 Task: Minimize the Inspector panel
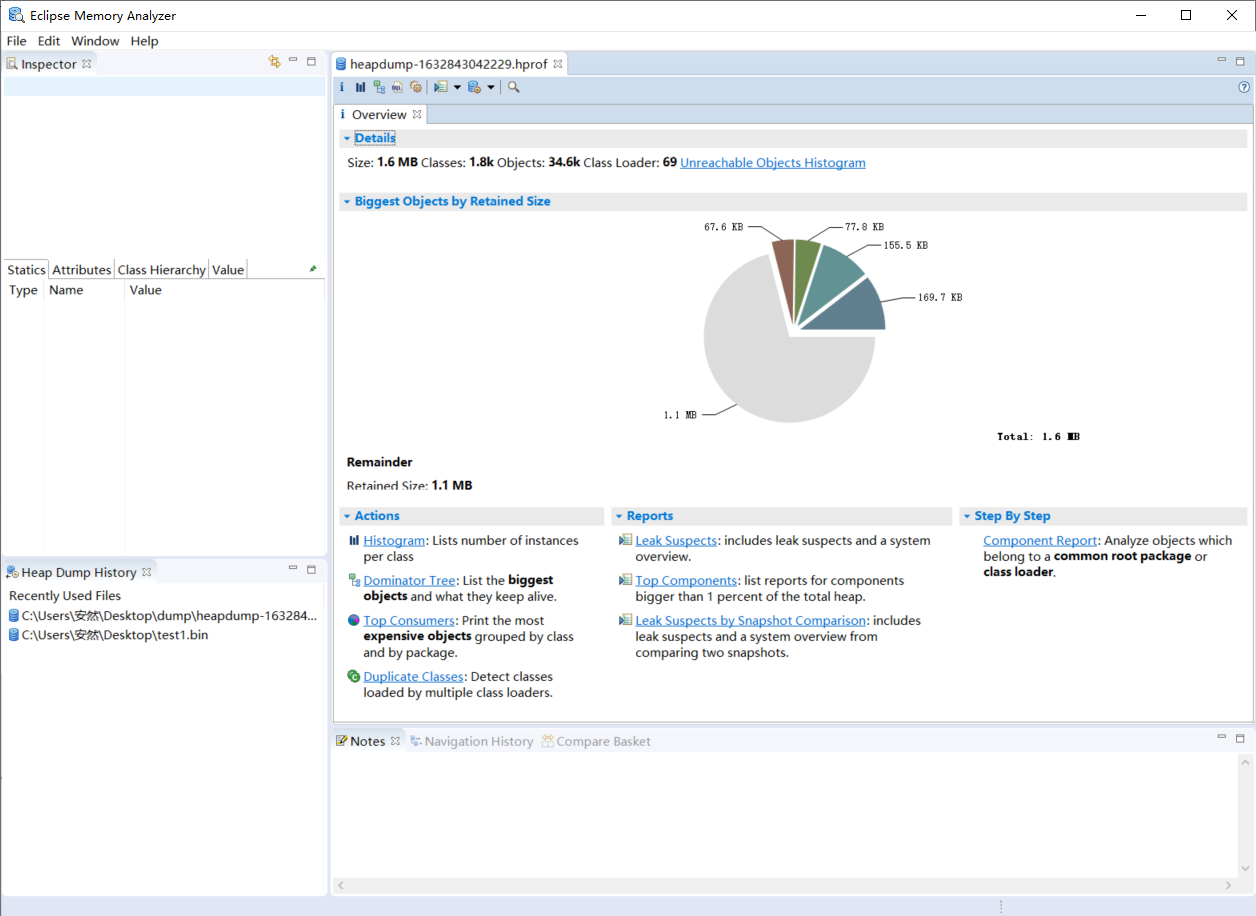(x=293, y=61)
